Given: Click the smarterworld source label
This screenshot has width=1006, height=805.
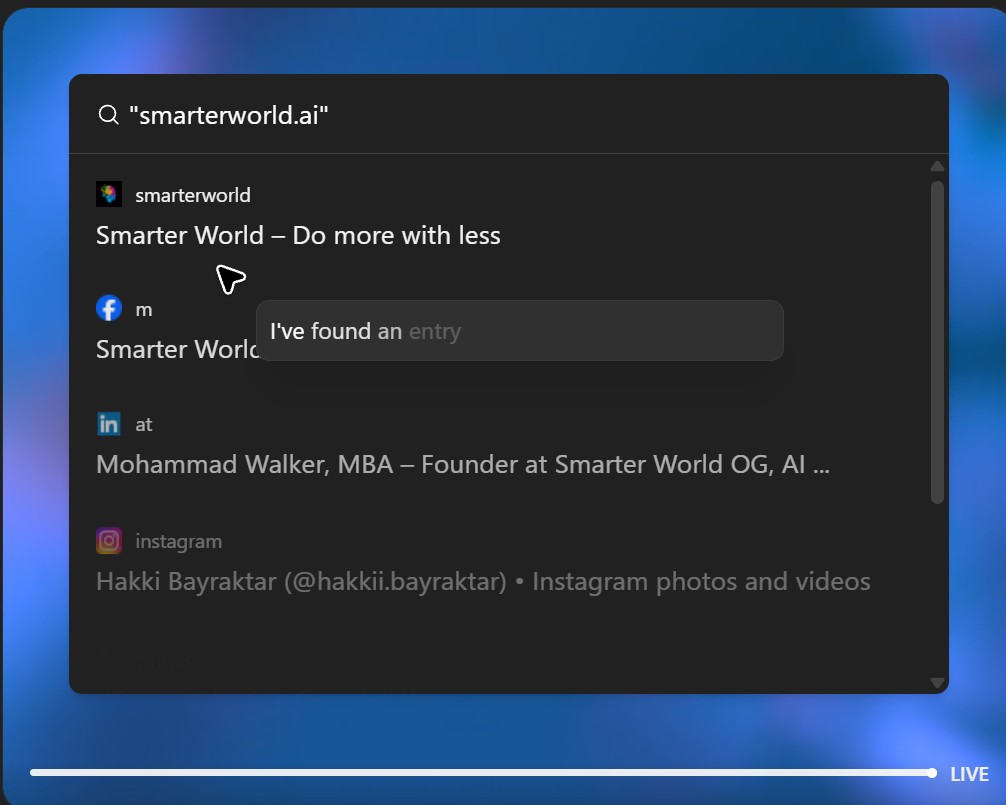Looking at the screenshot, I should click(192, 195).
